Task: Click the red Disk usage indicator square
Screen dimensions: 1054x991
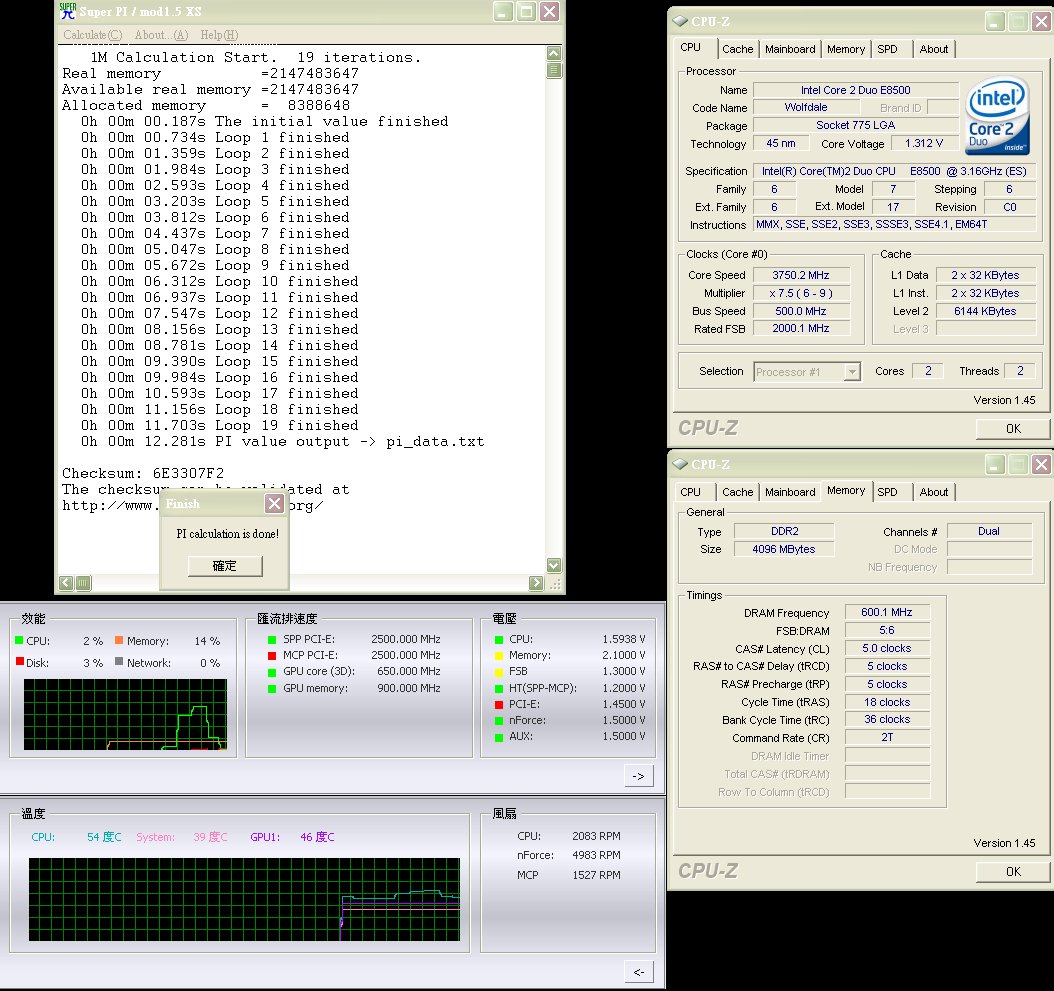Action: click(x=19, y=662)
